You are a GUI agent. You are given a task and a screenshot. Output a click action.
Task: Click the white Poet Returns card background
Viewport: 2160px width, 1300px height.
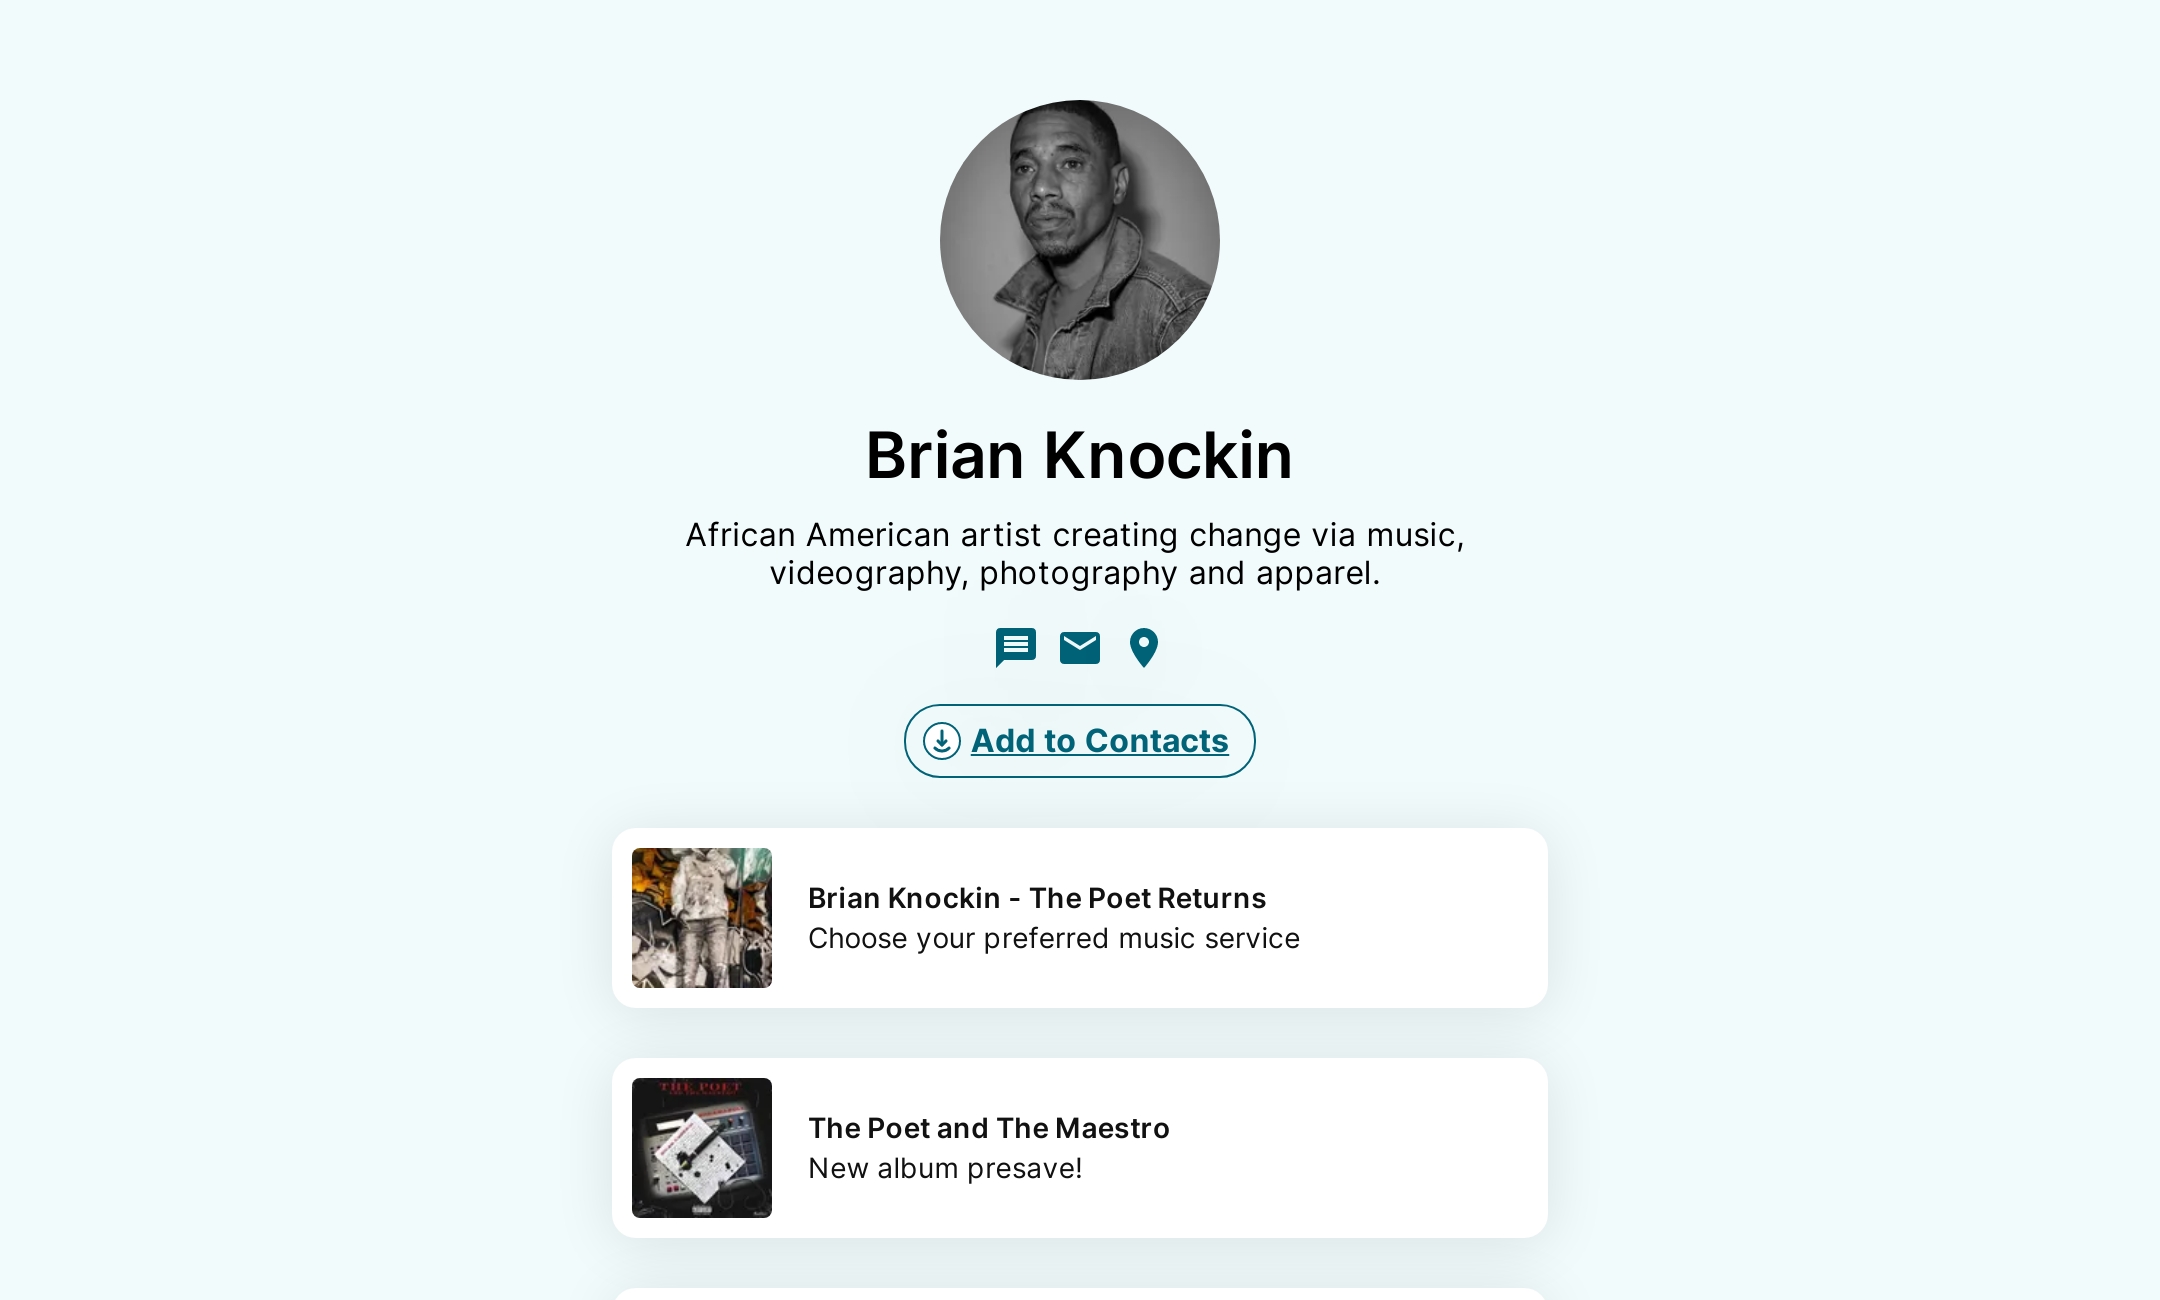click(x=1400, y=917)
